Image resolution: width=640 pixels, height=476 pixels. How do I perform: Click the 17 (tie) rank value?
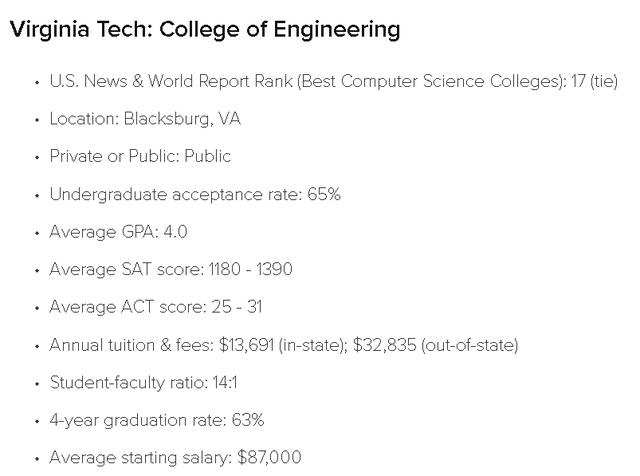(x=594, y=81)
